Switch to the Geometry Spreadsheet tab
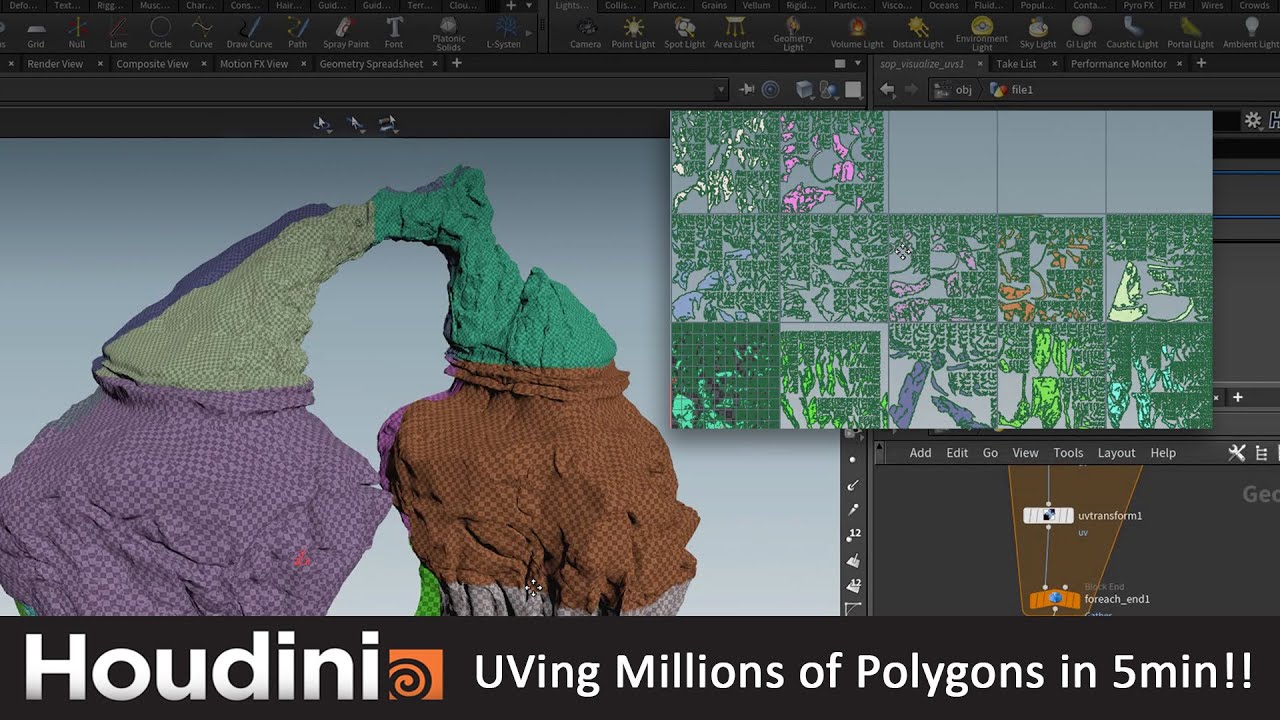 [x=371, y=64]
